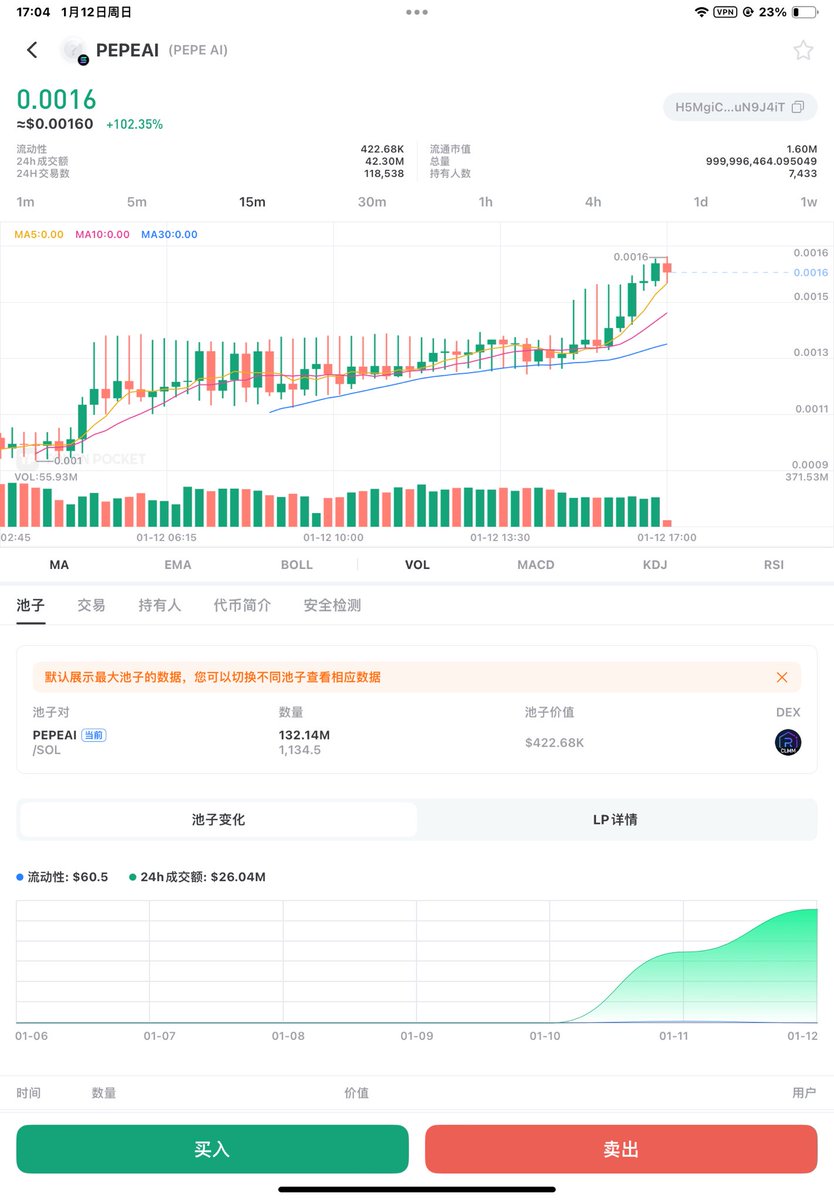Screen dimensions: 834x1200
Task: Click the 当前 pool badge
Action: click(x=93, y=735)
